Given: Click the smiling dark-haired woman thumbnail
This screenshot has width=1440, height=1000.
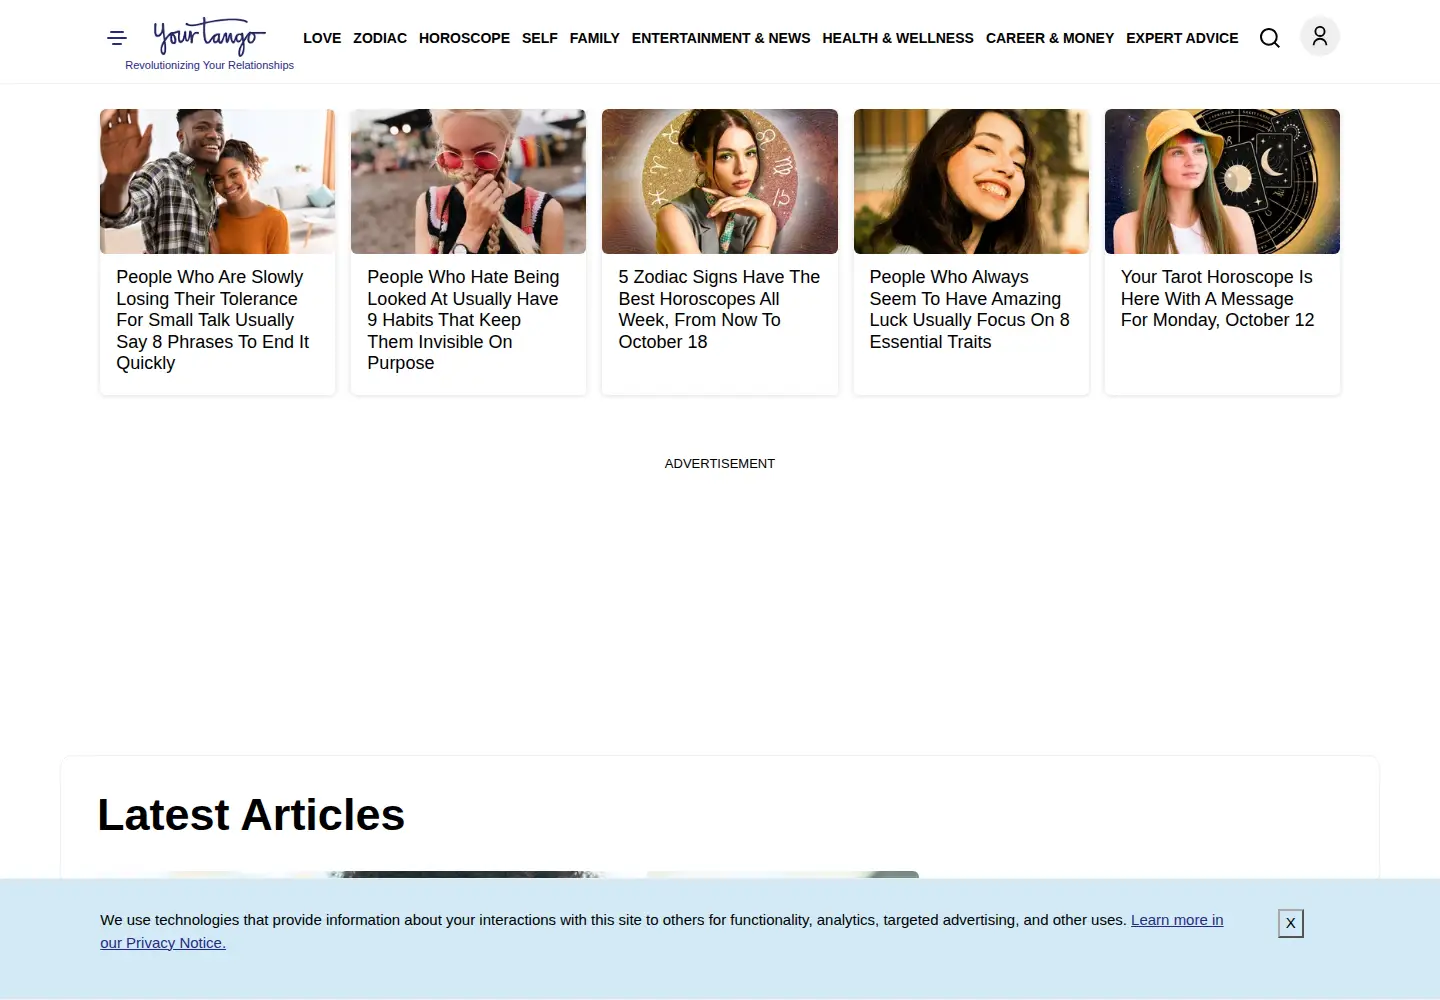Looking at the screenshot, I should [x=971, y=181].
